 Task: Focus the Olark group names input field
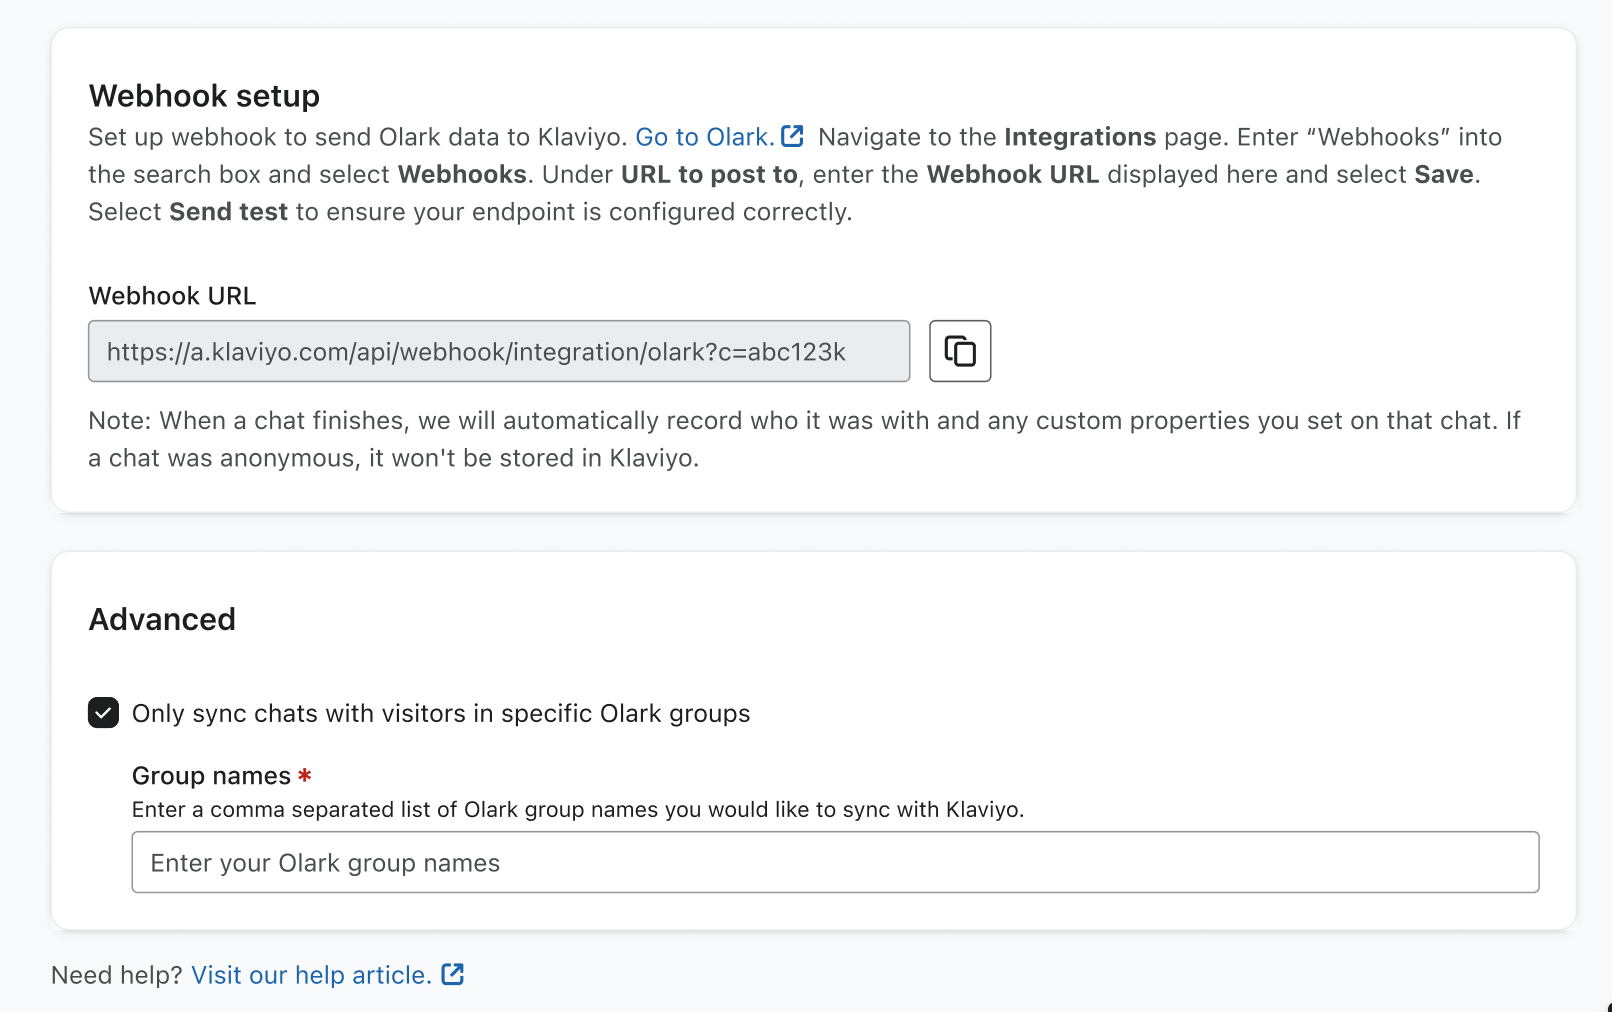835,862
